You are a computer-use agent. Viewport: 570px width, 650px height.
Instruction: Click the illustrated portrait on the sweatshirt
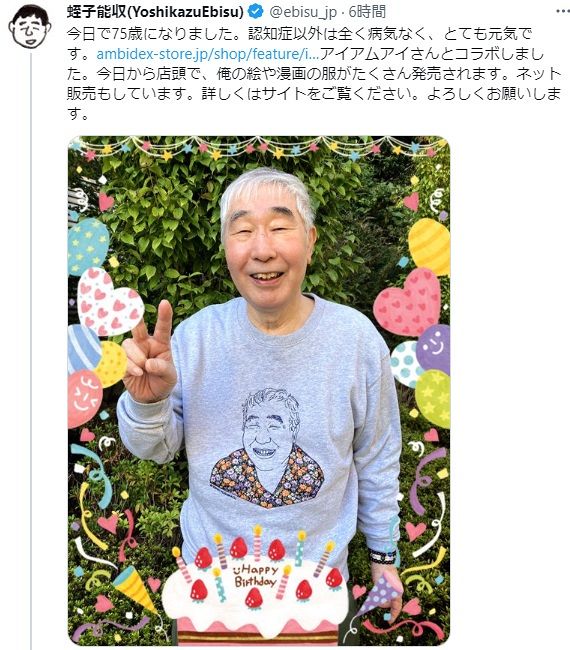267,448
